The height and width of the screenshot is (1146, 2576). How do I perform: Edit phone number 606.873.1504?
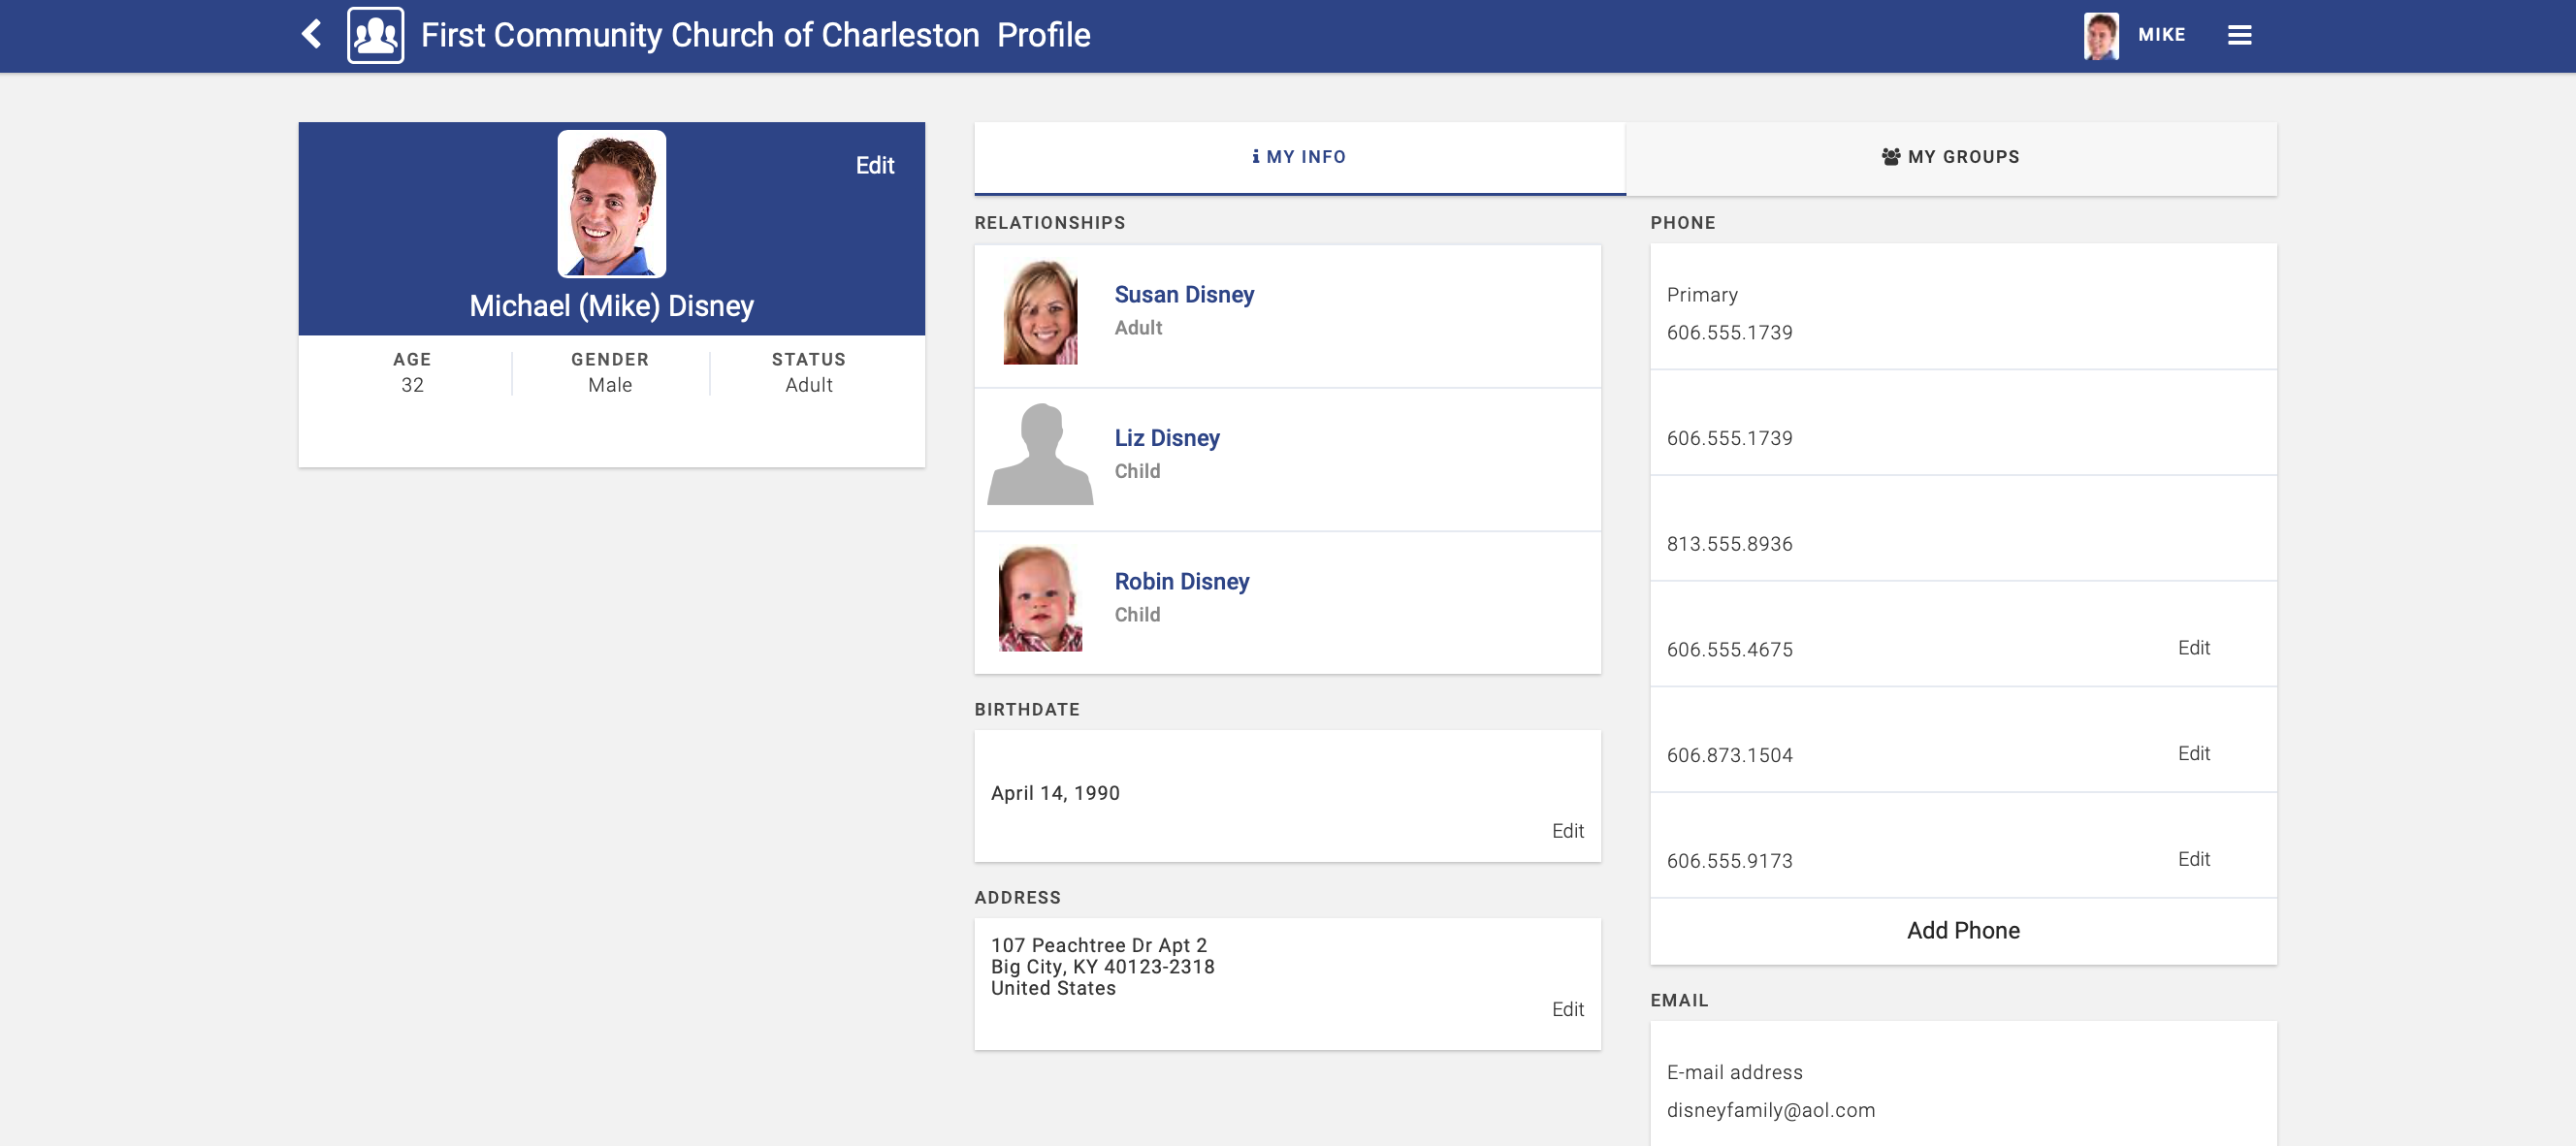pos(2193,754)
